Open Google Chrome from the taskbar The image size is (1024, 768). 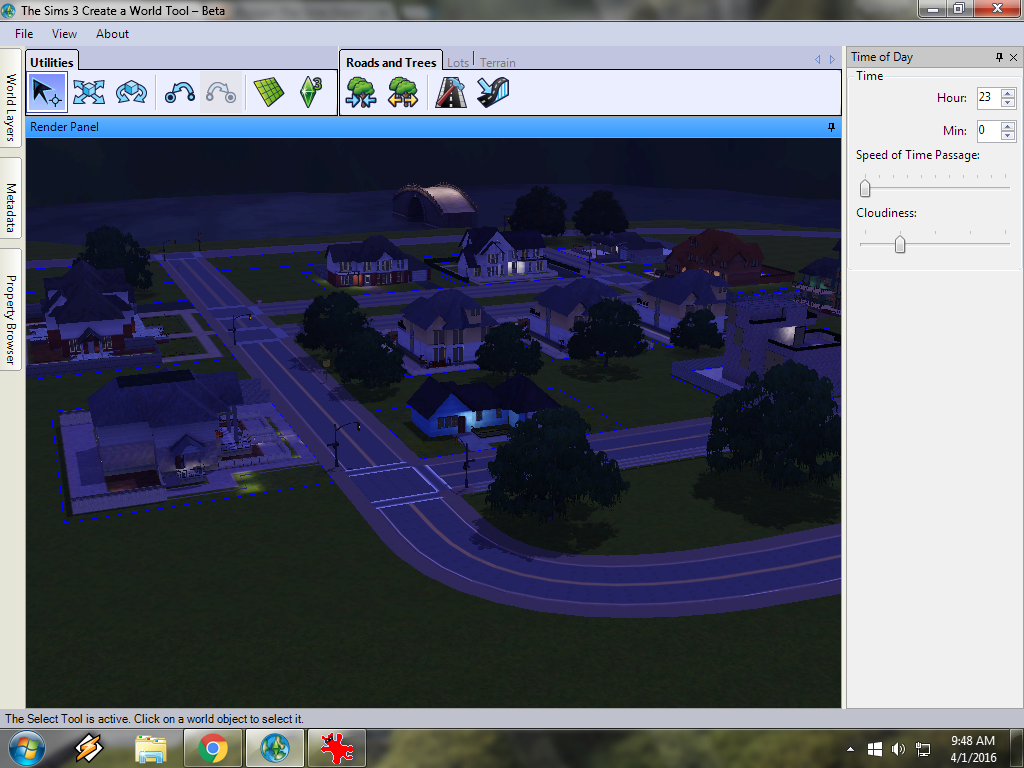[212, 748]
